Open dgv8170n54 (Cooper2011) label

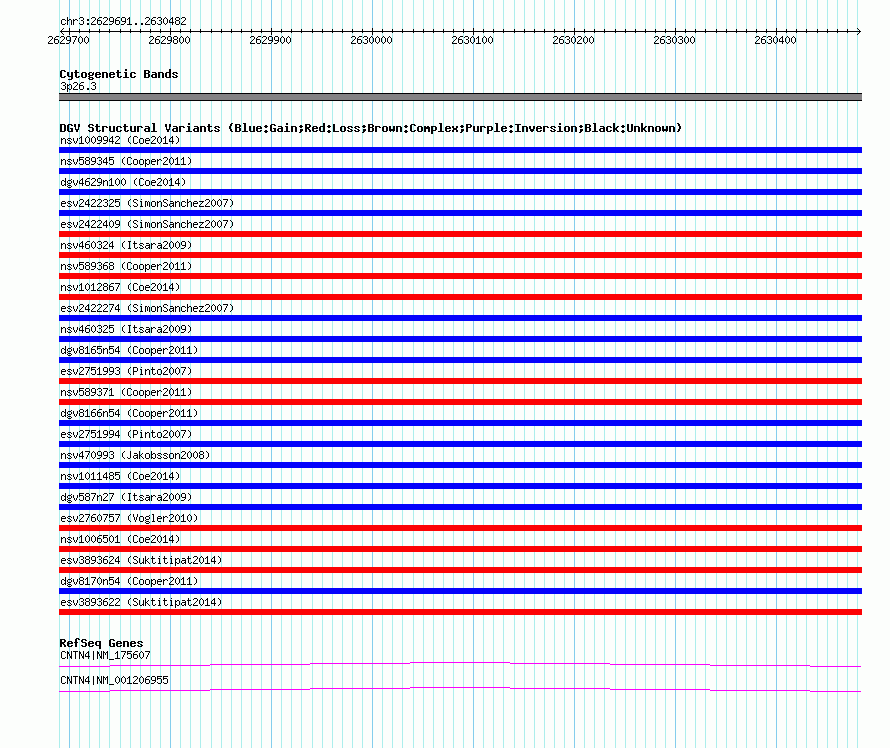point(129,581)
